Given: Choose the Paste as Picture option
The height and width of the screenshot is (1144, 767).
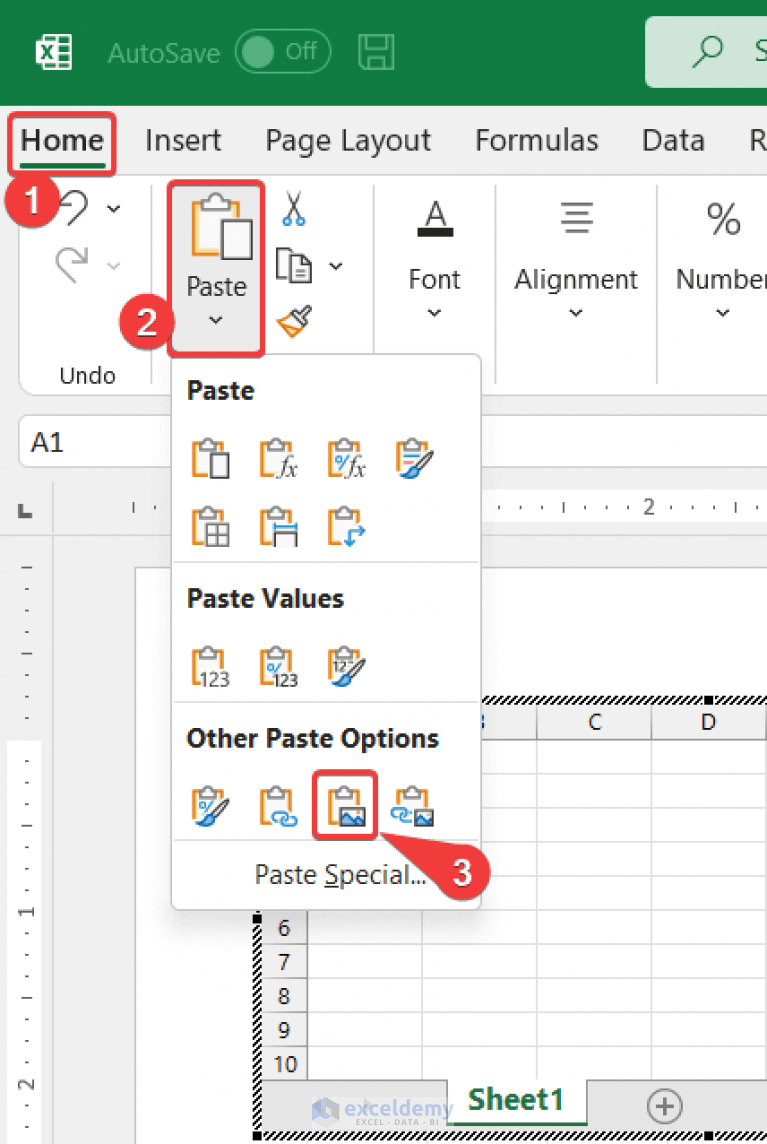Looking at the screenshot, I should (345, 805).
